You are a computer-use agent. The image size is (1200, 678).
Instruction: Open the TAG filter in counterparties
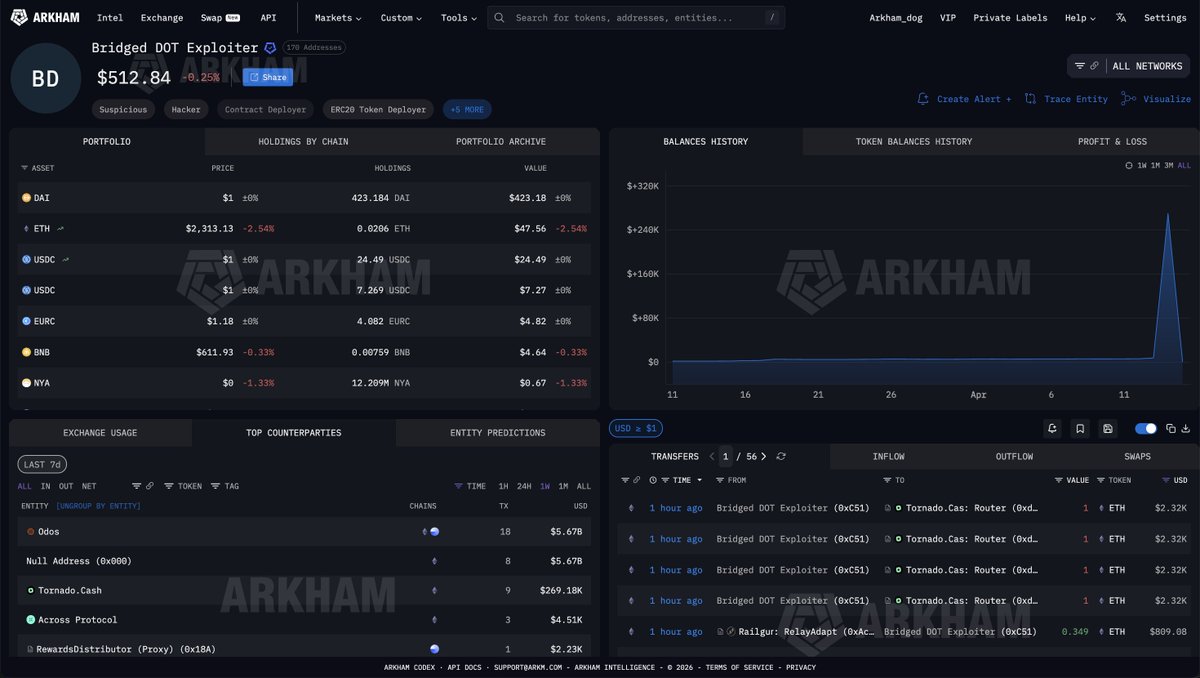(225, 486)
